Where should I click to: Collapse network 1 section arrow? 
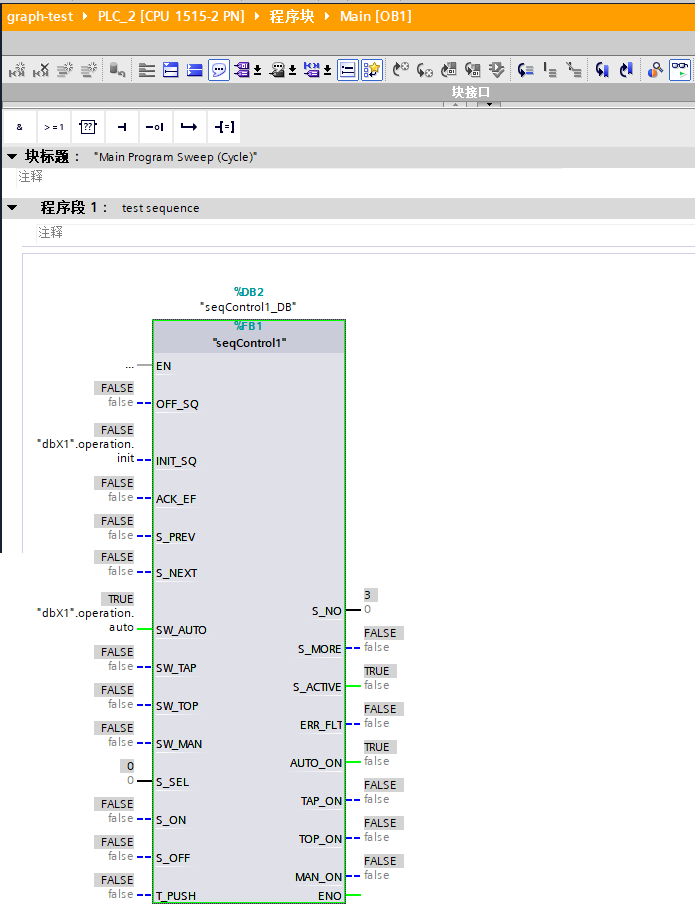click(x=12, y=207)
